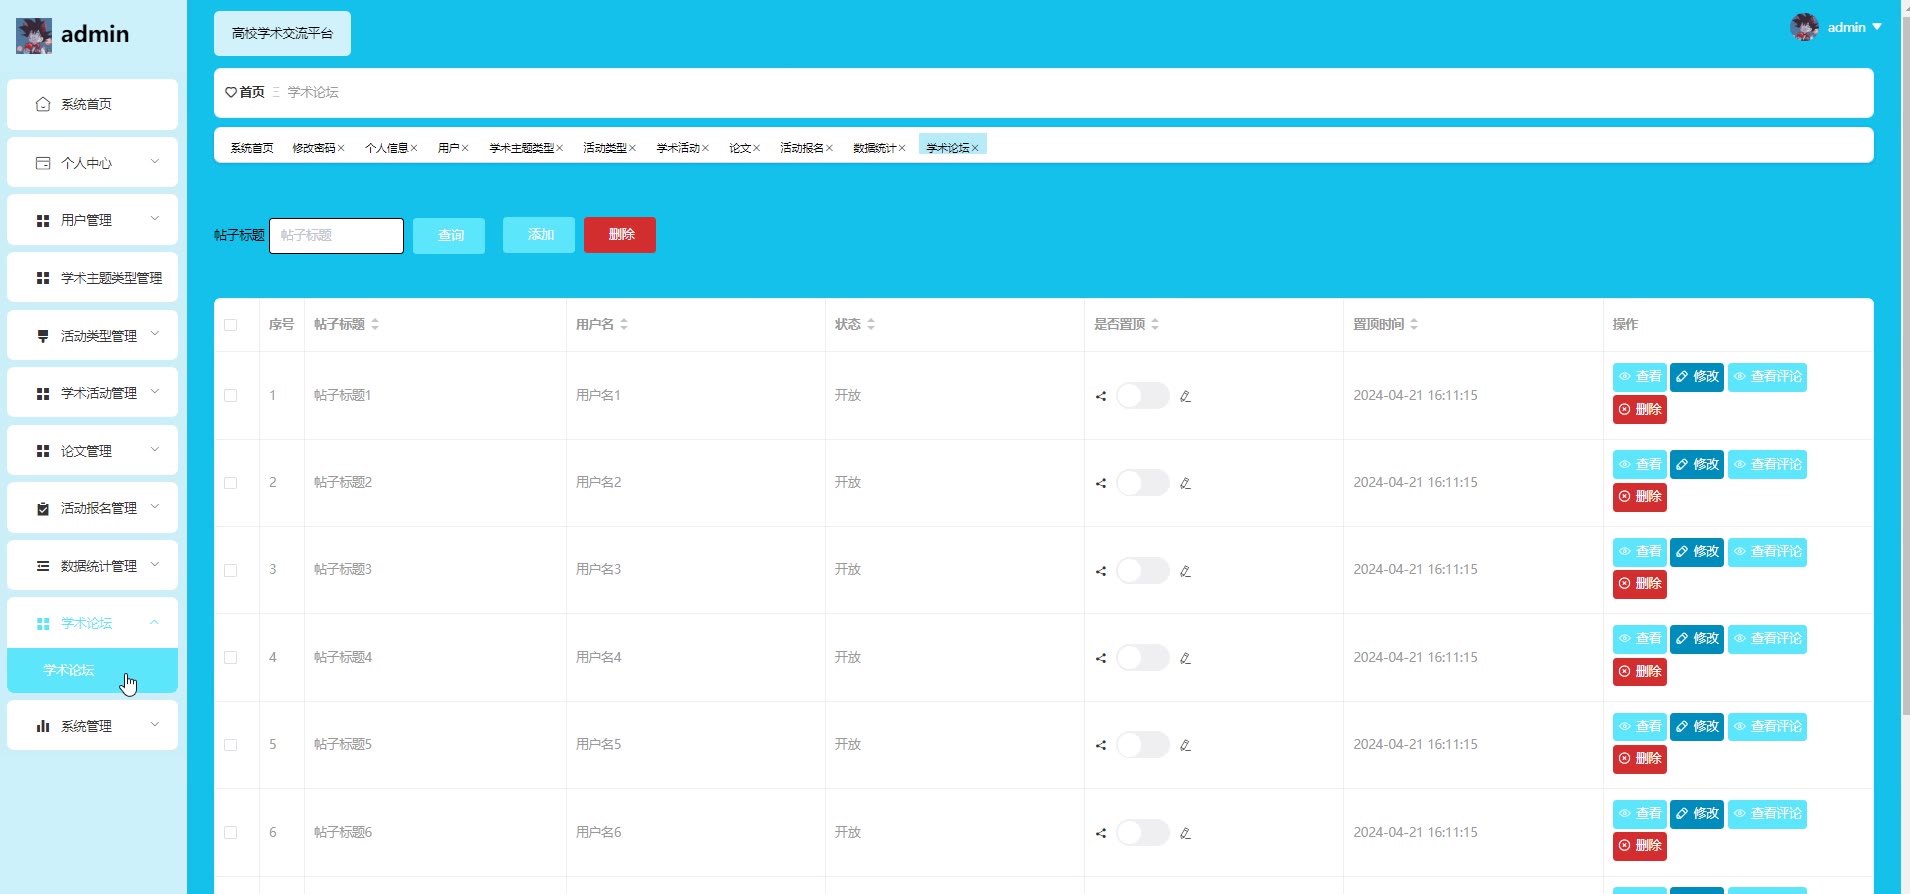
Task: Check the checkbox for row 帖子标题6
Action: pos(231,833)
